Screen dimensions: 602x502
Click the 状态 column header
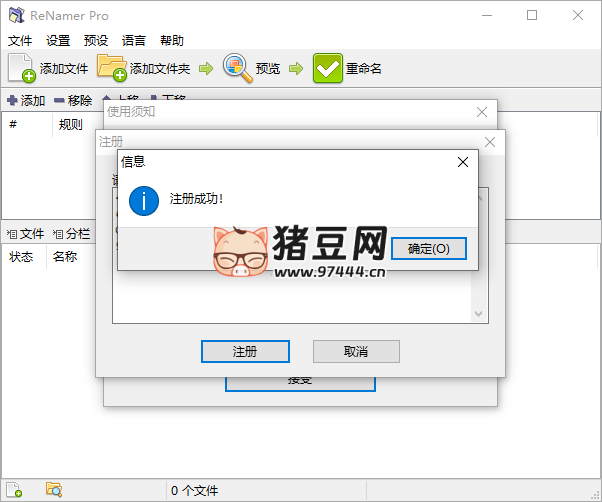point(24,256)
